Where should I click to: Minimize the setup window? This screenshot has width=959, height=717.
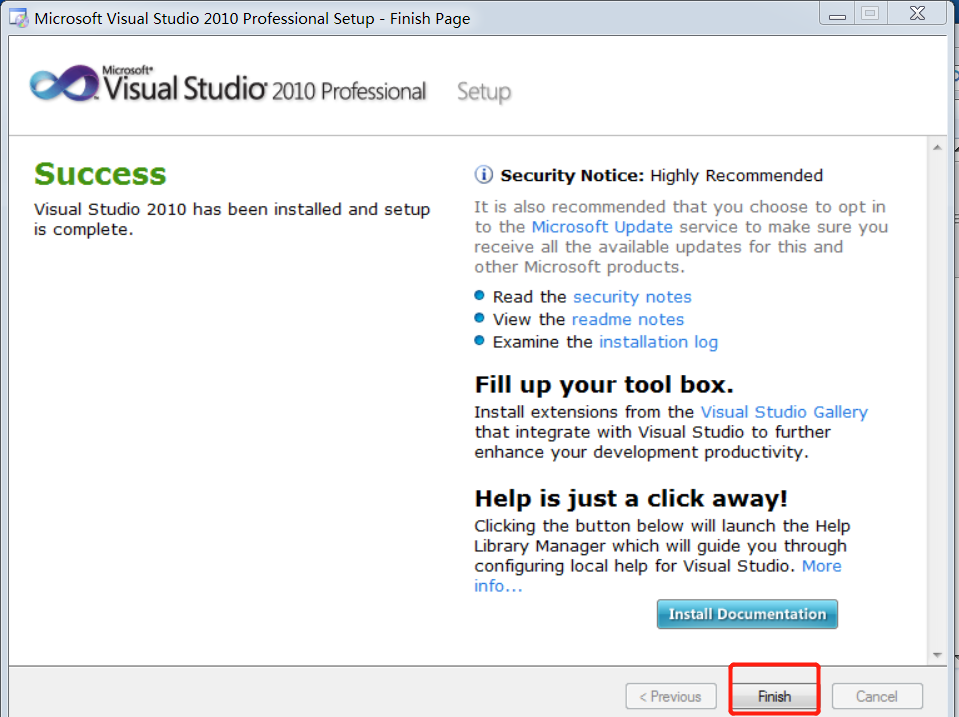836,14
